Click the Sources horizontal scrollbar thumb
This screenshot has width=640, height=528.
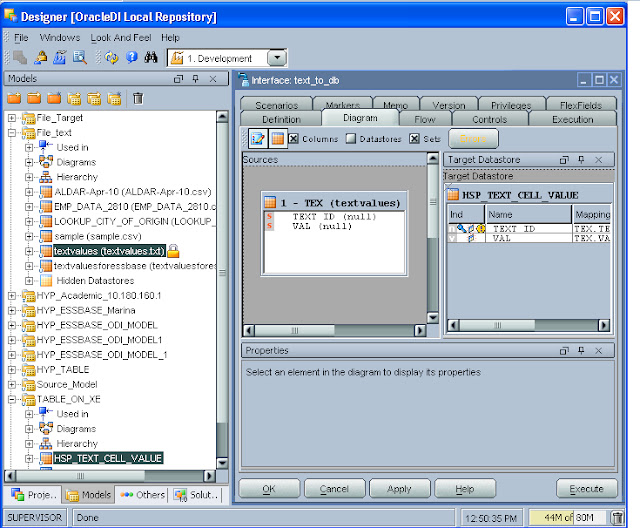point(294,330)
